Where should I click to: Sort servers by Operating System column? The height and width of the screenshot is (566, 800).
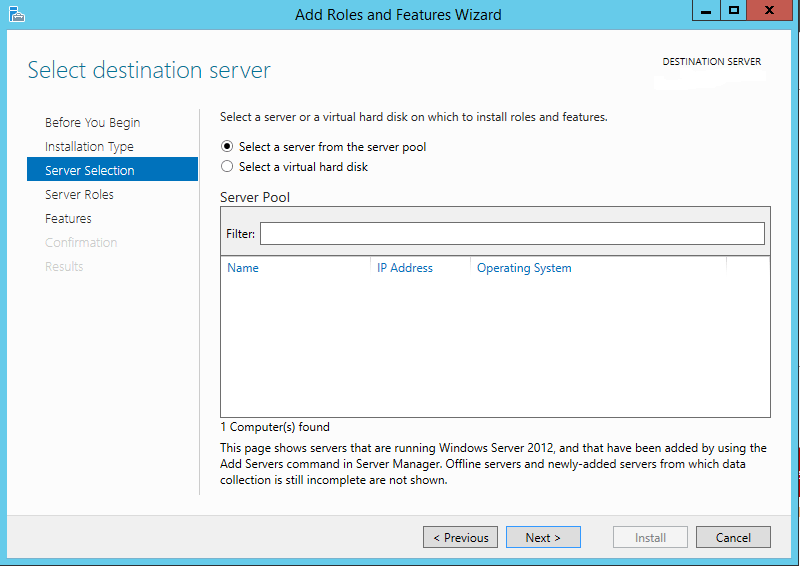(x=524, y=268)
